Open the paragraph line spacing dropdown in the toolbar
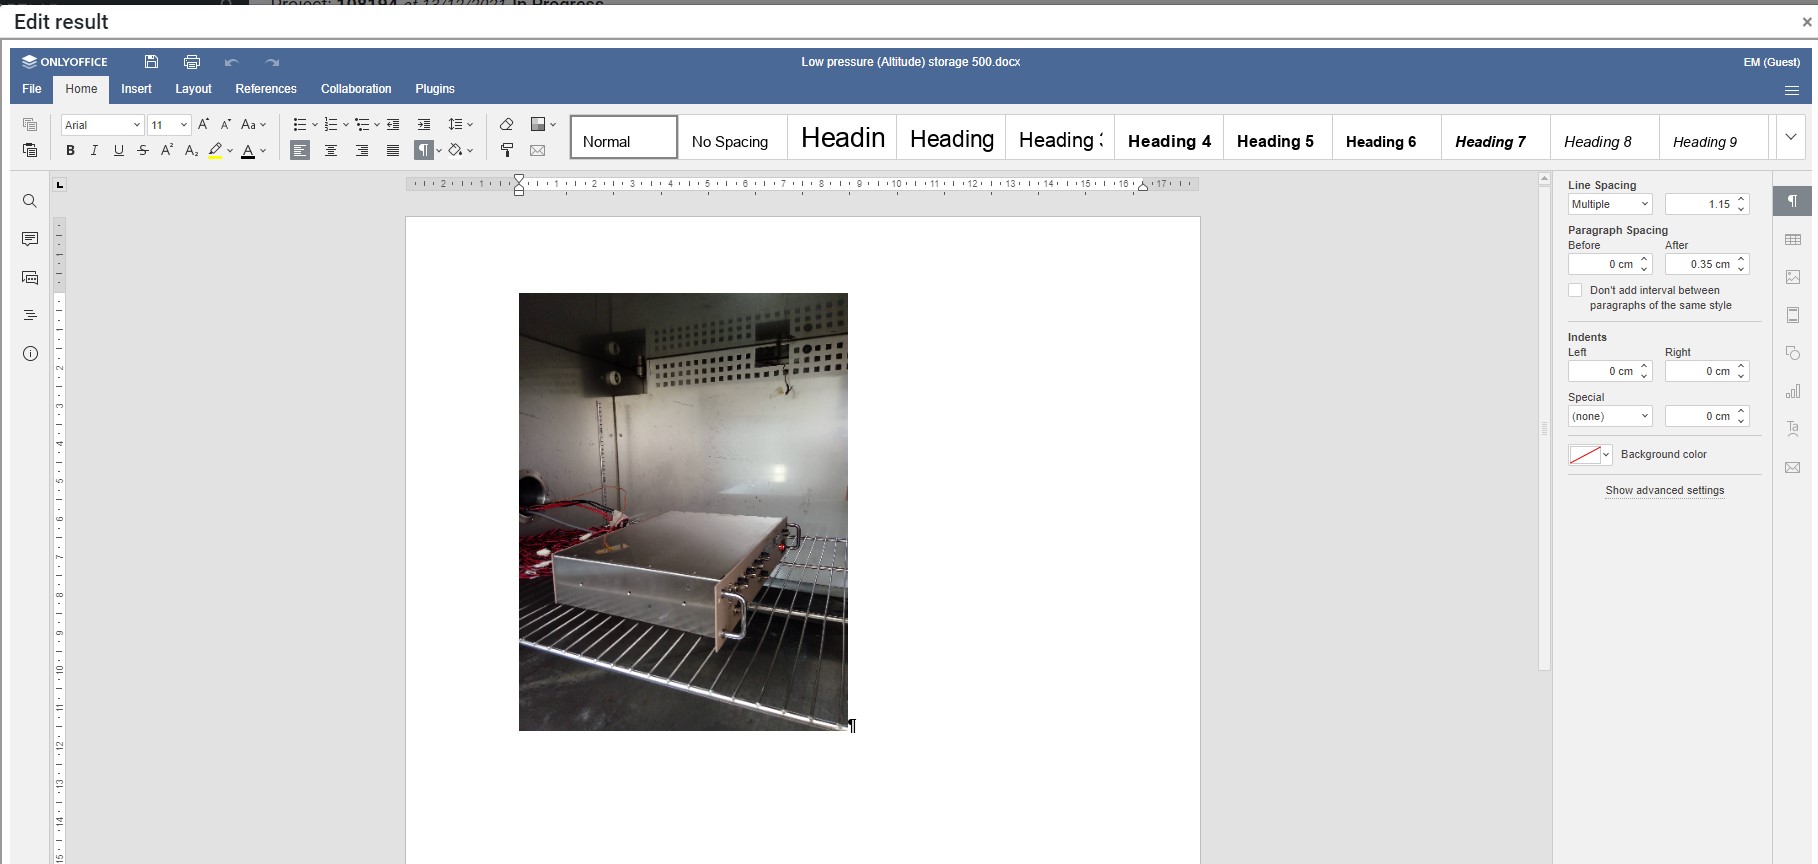This screenshot has height=864, width=1818. (x=460, y=124)
